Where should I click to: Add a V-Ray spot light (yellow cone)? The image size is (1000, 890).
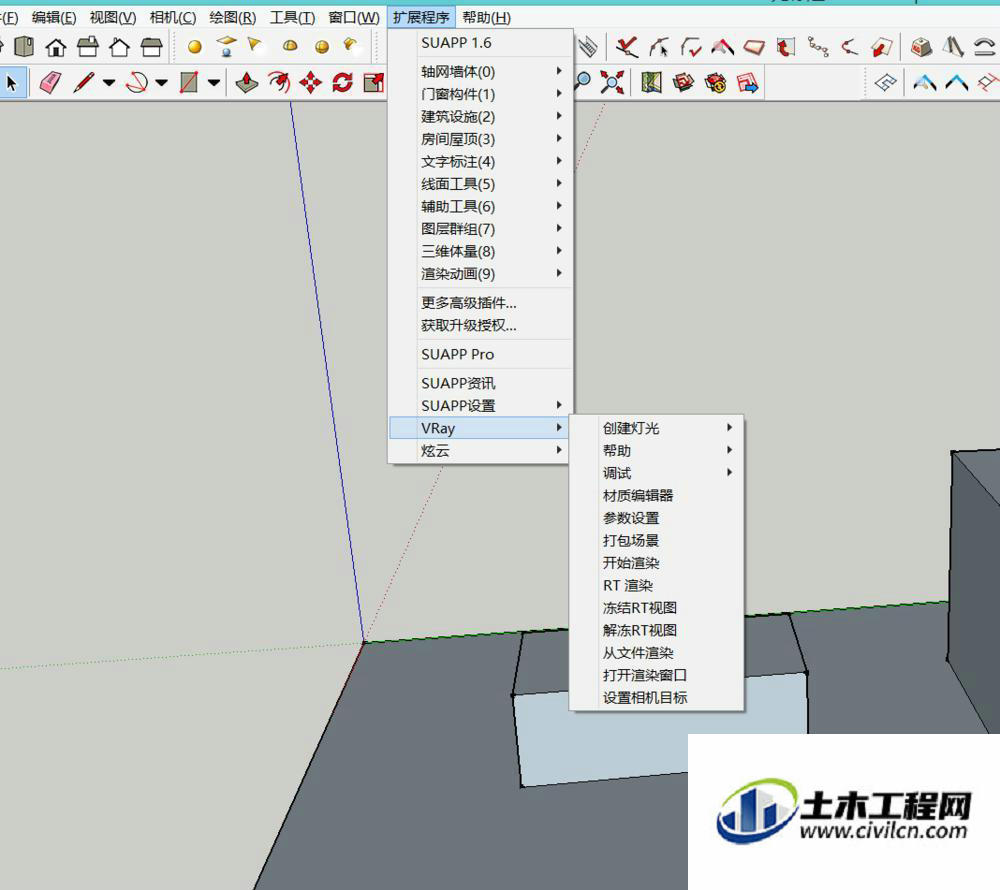(254, 45)
